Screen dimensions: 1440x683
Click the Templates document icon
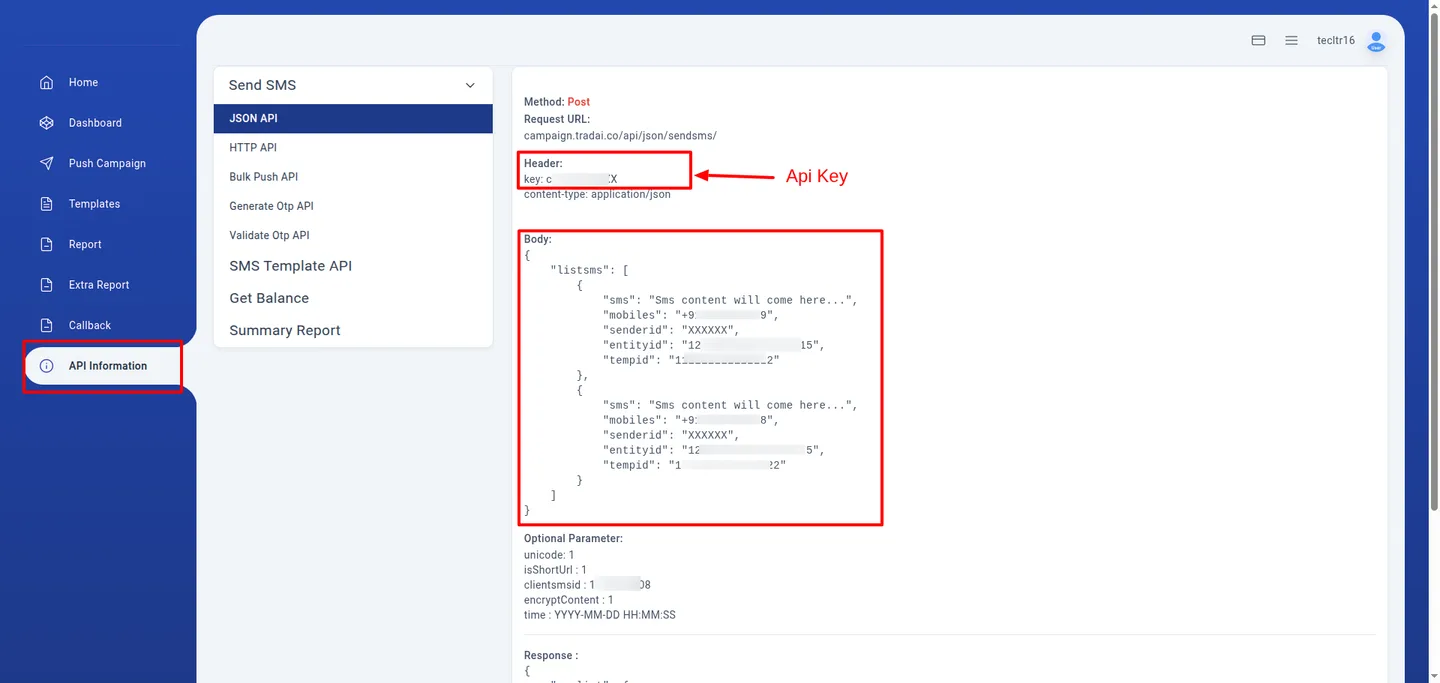(x=46, y=204)
